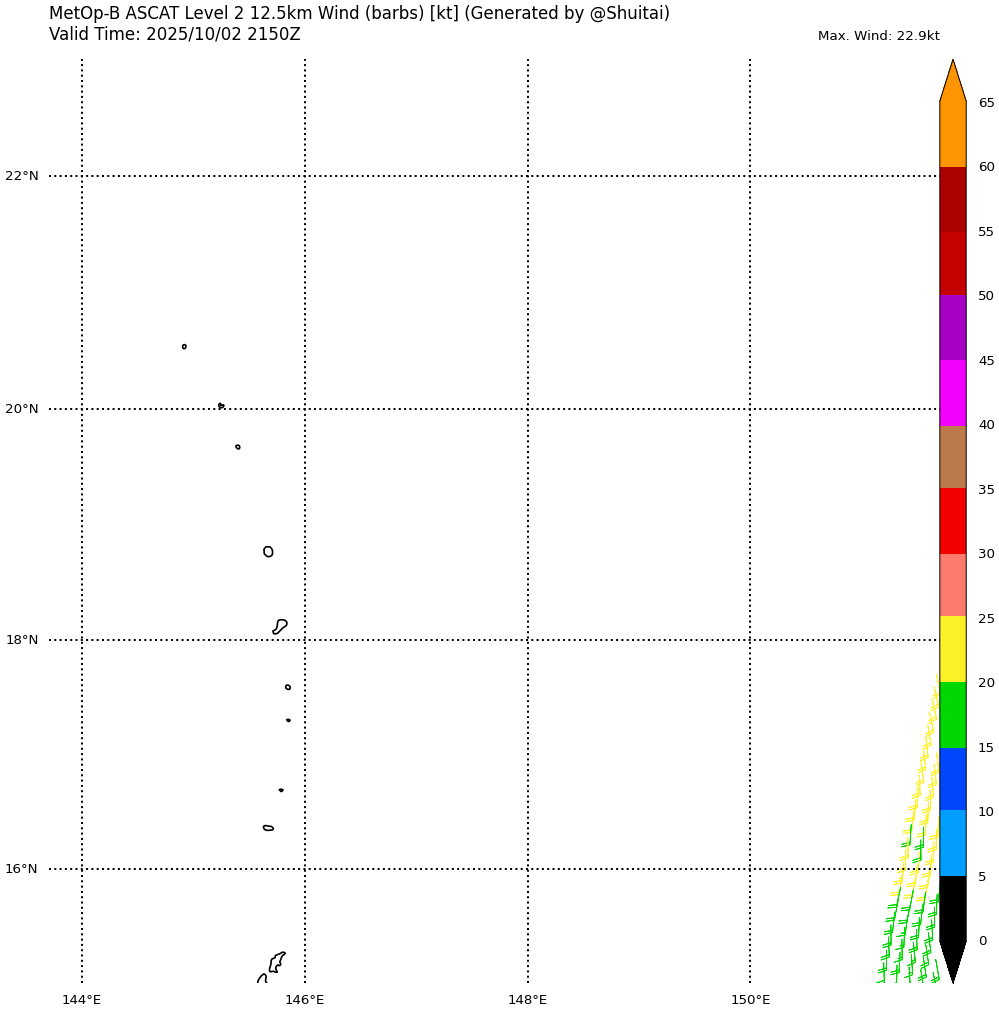The height and width of the screenshot is (1011, 999).
Task: Click the 'Valid Time: 2025/10/02 2150Z' text
Action: 174,35
